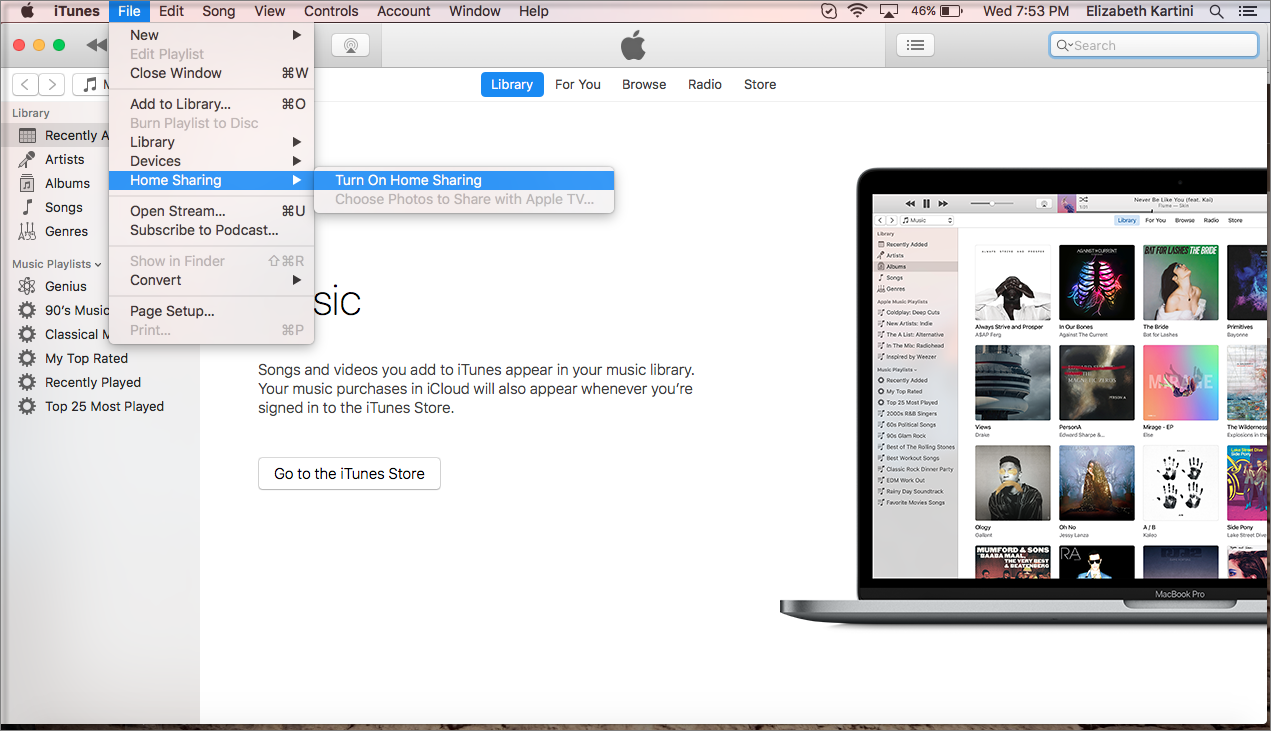The height and width of the screenshot is (731, 1271).
Task: Switch to the Store tab
Action: [x=760, y=85]
